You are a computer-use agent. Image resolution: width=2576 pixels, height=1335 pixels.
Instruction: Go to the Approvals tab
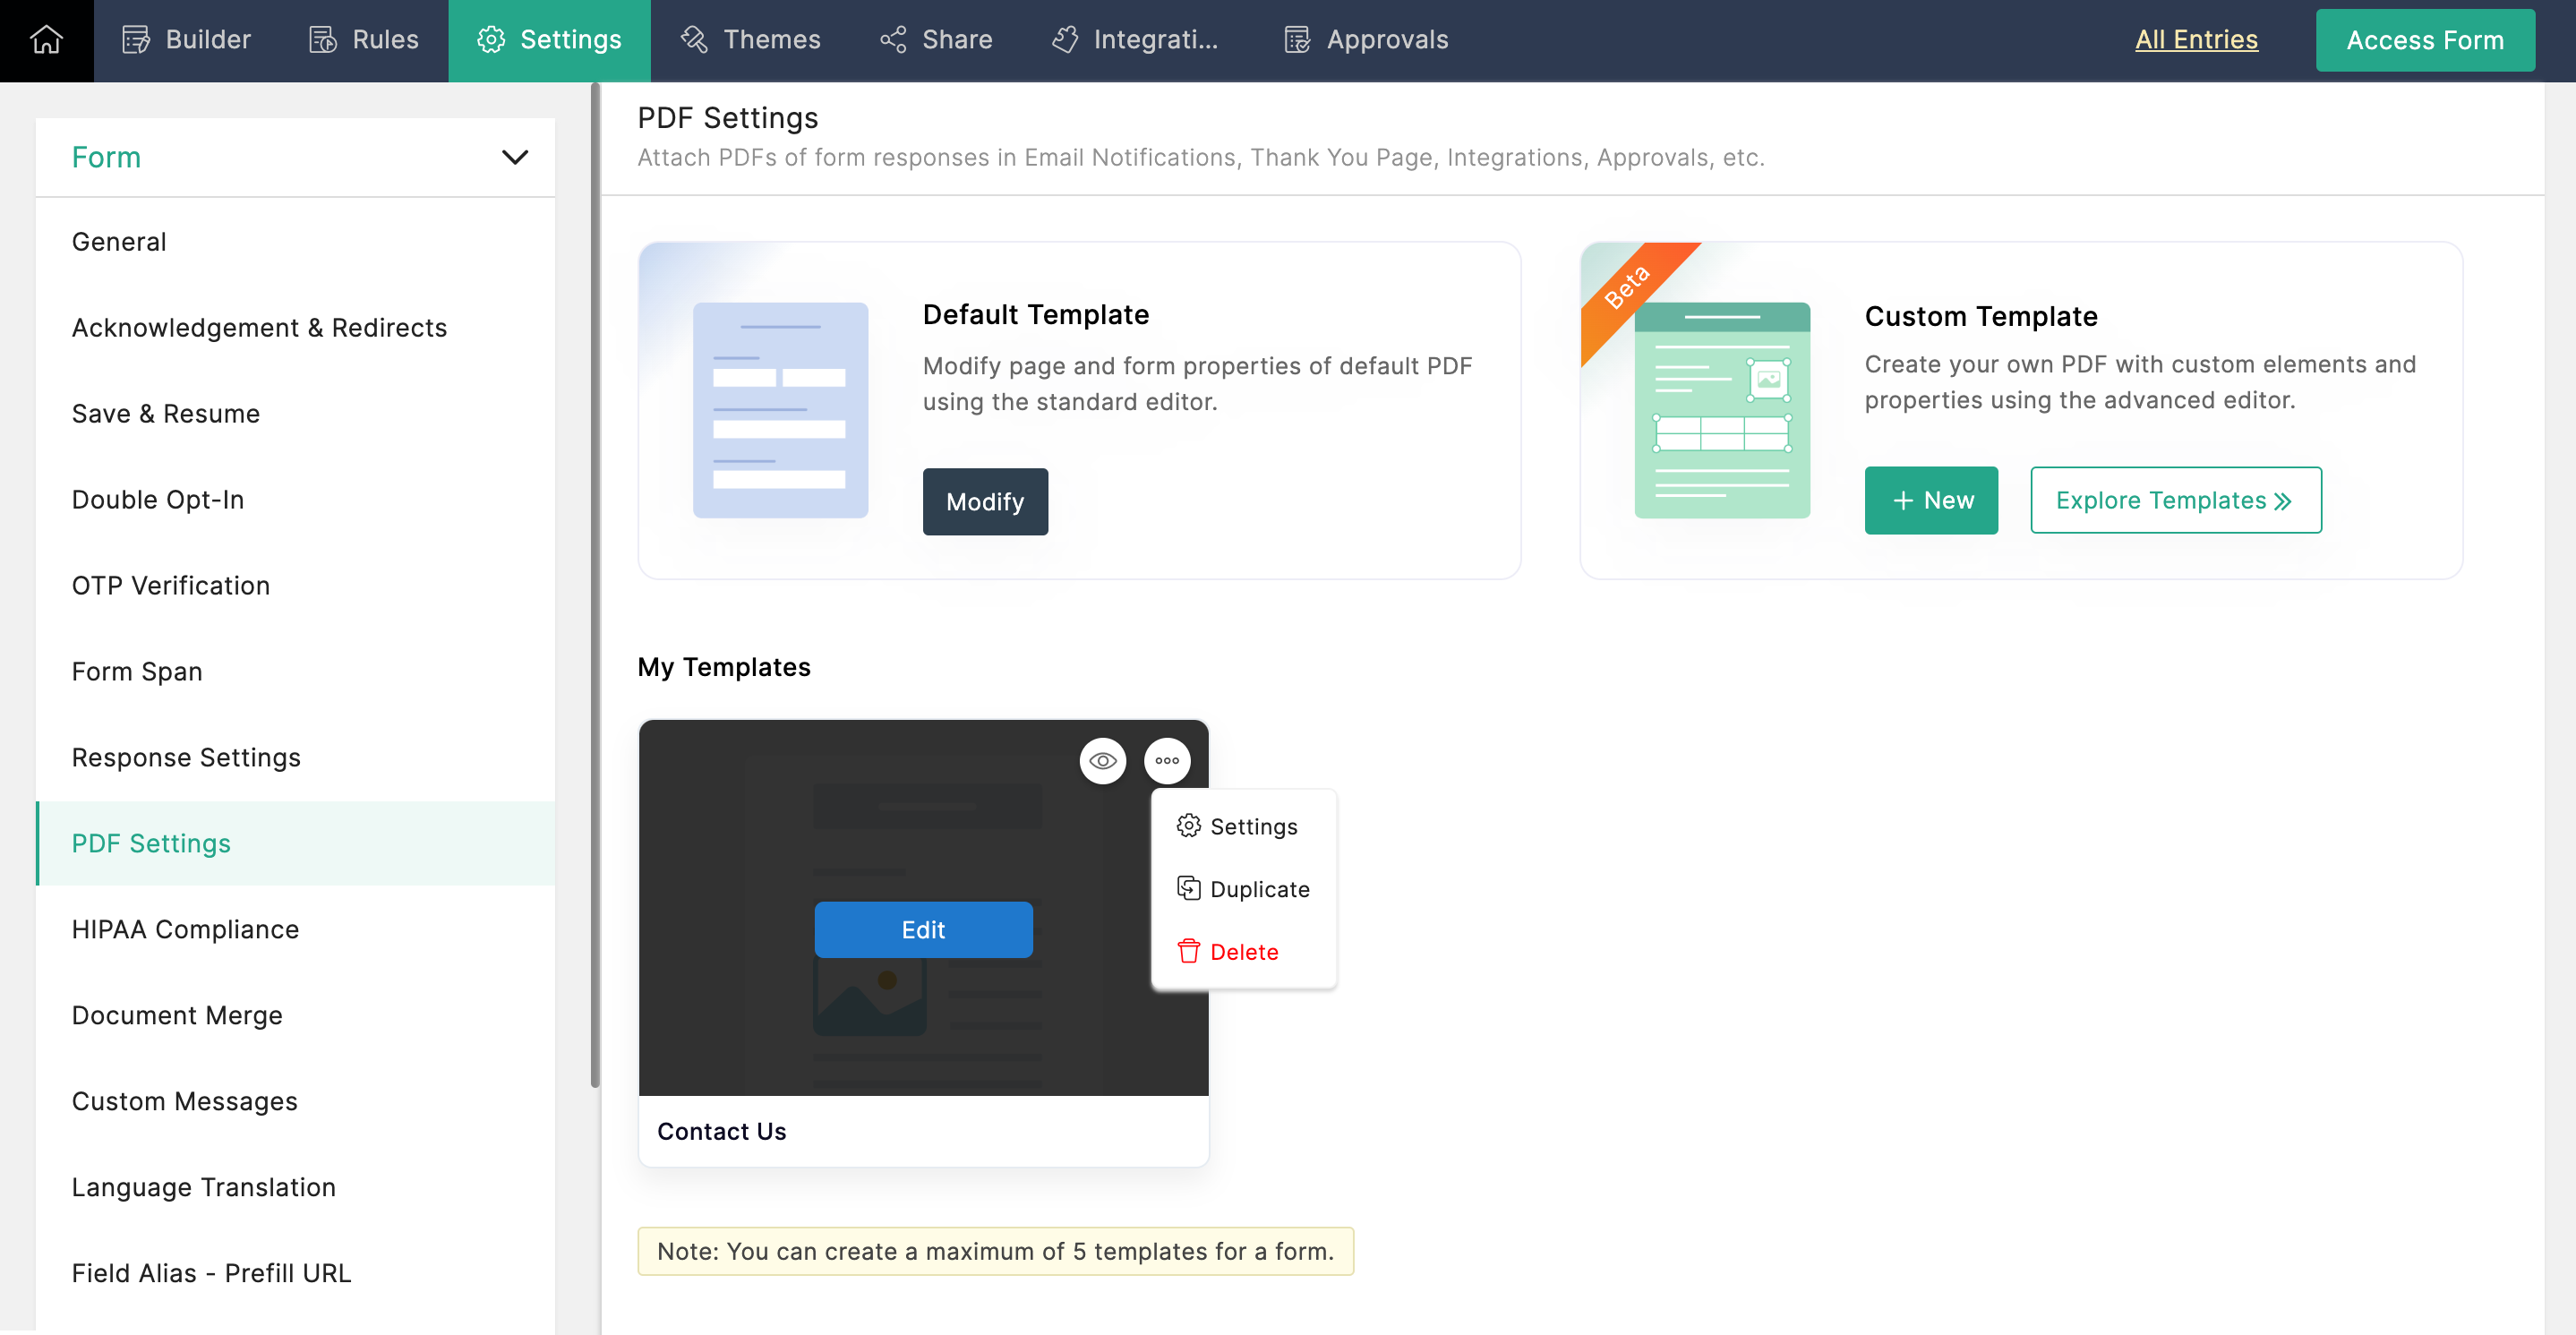[x=1366, y=40]
